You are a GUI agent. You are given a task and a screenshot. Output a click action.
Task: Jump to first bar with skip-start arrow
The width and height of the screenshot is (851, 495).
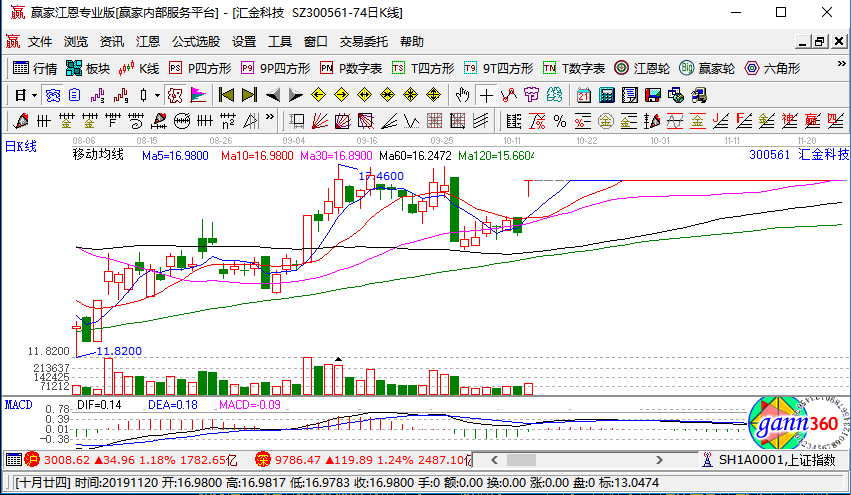(x=226, y=96)
